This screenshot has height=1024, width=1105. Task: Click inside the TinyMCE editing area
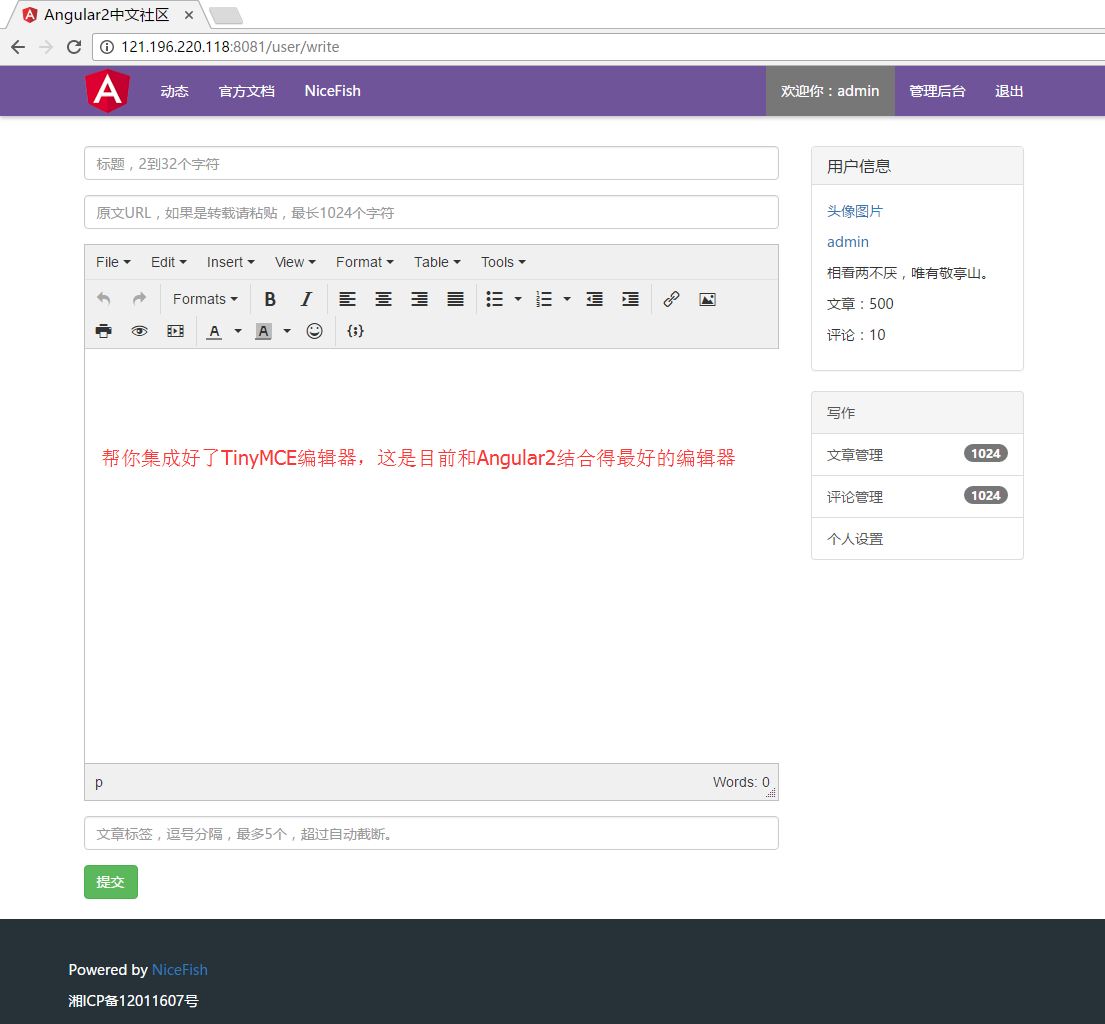[x=431, y=556]
